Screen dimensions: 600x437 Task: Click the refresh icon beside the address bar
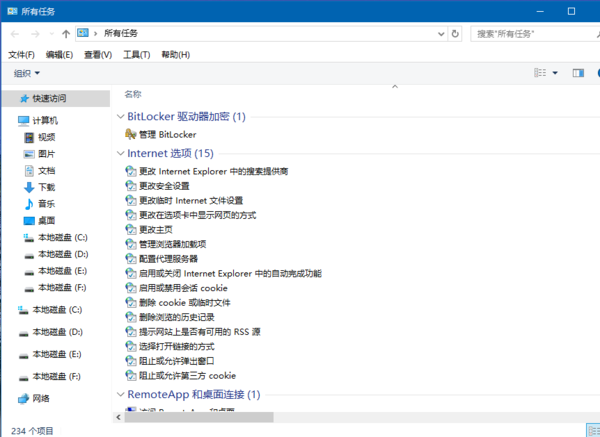pos(455,34)
